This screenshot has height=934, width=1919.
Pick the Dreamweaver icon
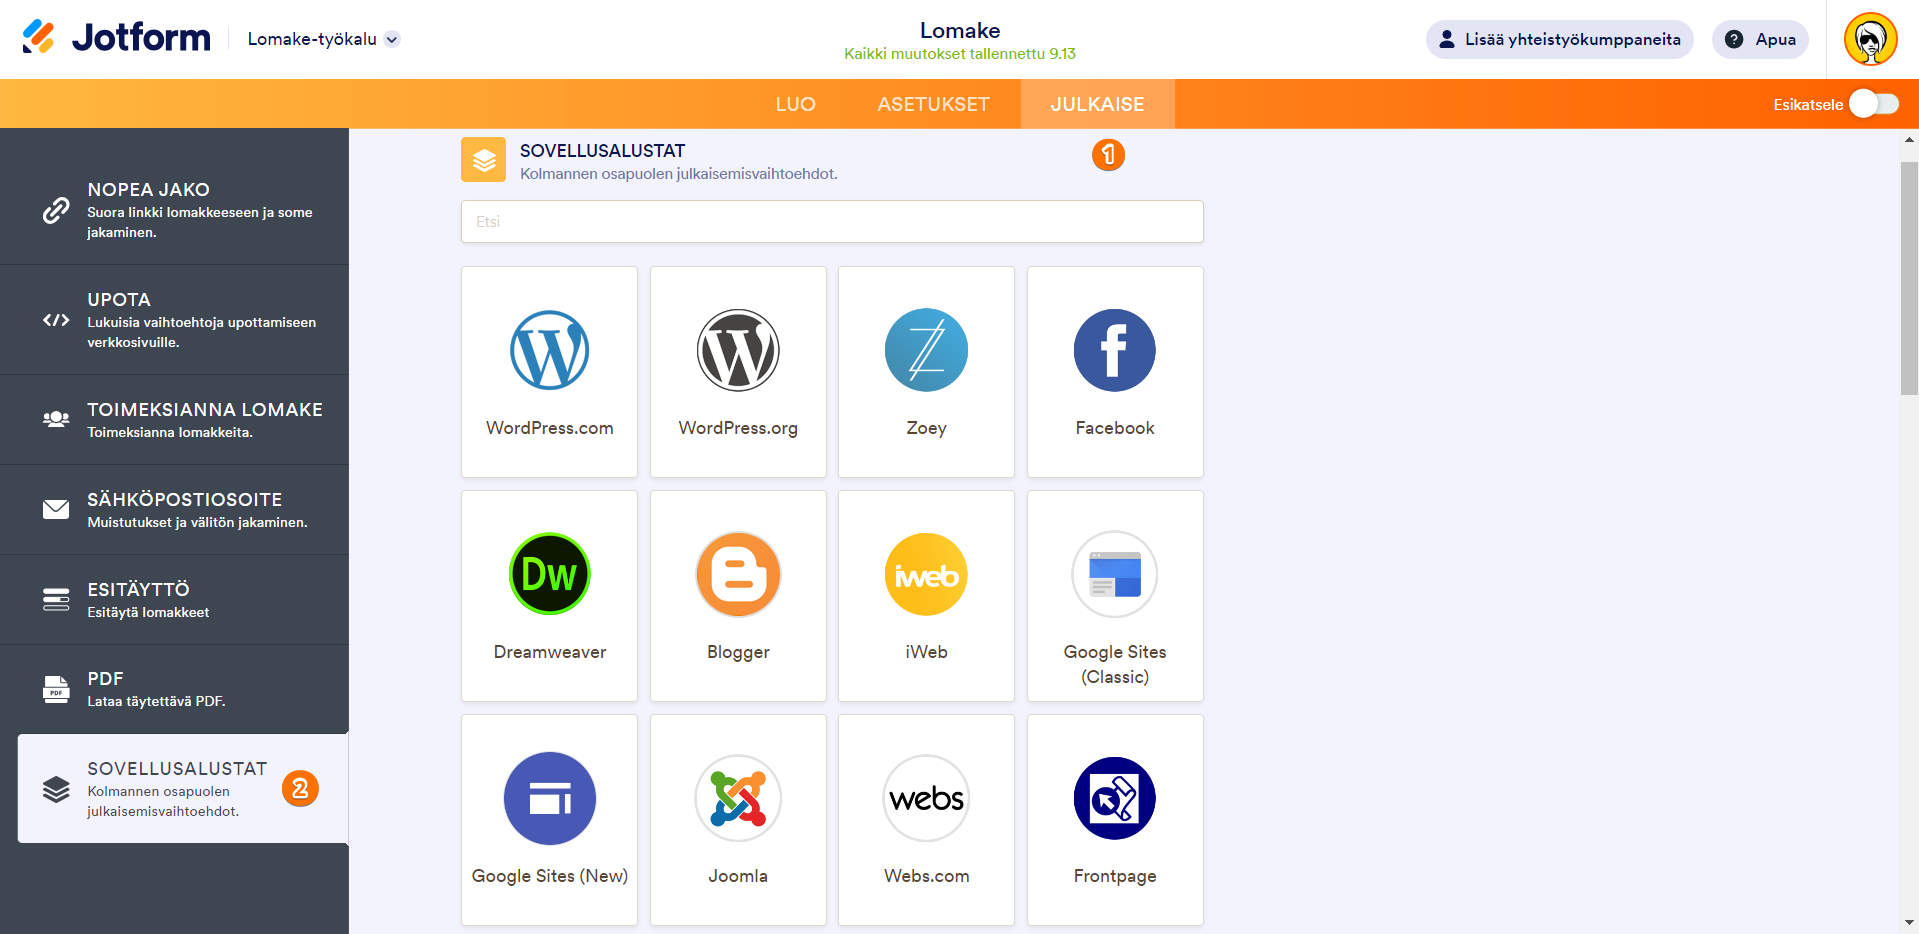coord(549,574)
